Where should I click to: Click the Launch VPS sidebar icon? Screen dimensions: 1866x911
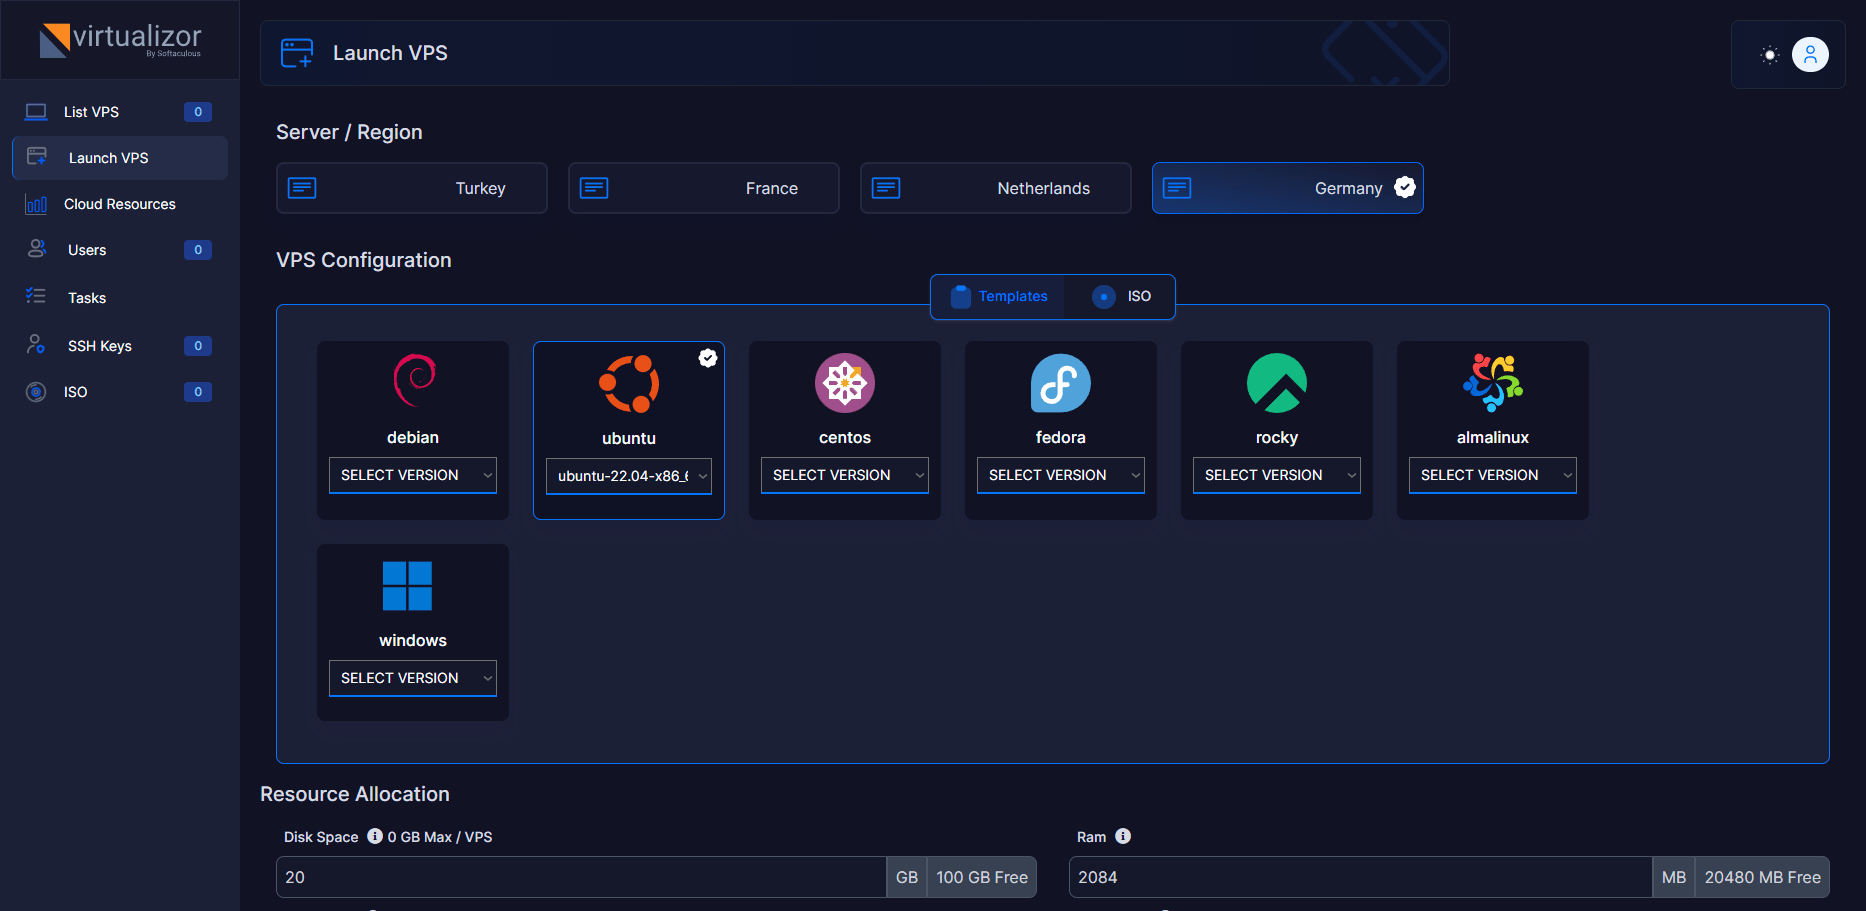tap(37, 157)
